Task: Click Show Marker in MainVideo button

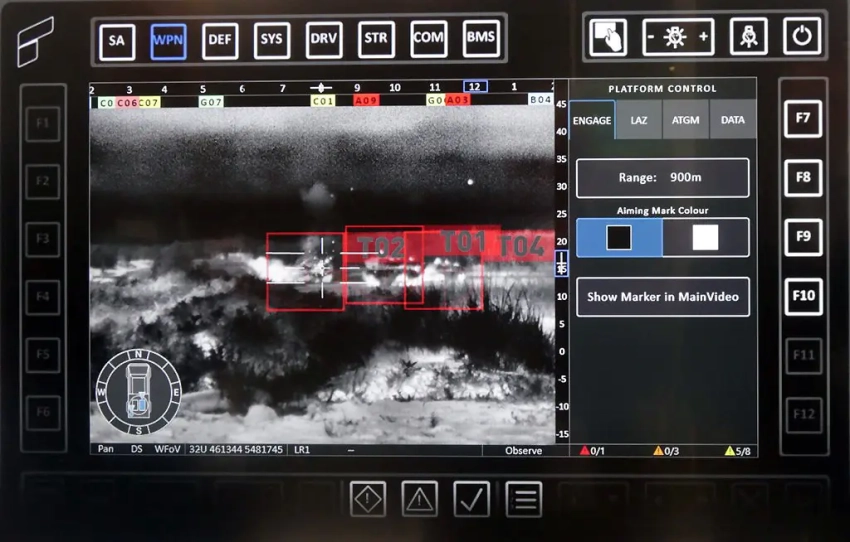Action: (x=662, y=297)
